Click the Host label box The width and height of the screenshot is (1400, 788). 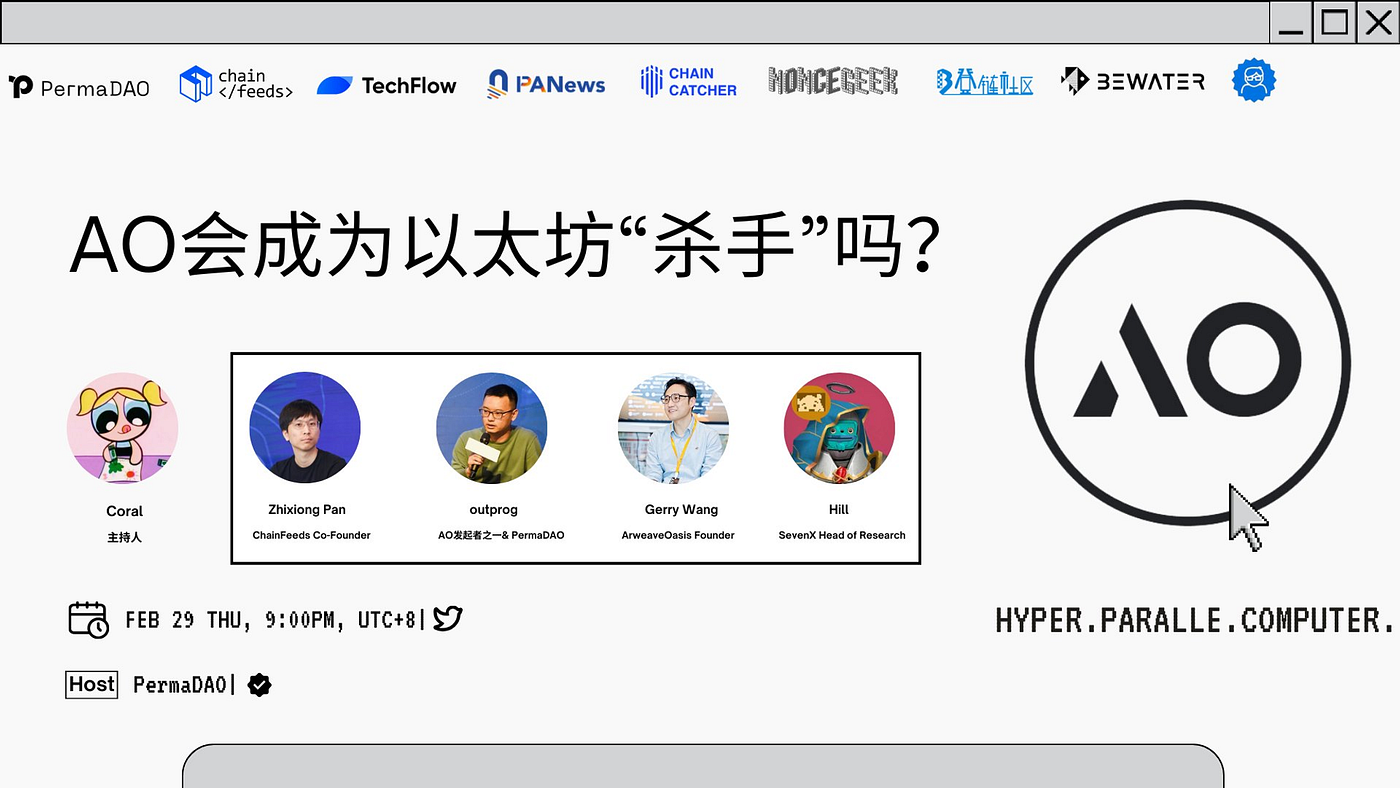pos(91,684)
